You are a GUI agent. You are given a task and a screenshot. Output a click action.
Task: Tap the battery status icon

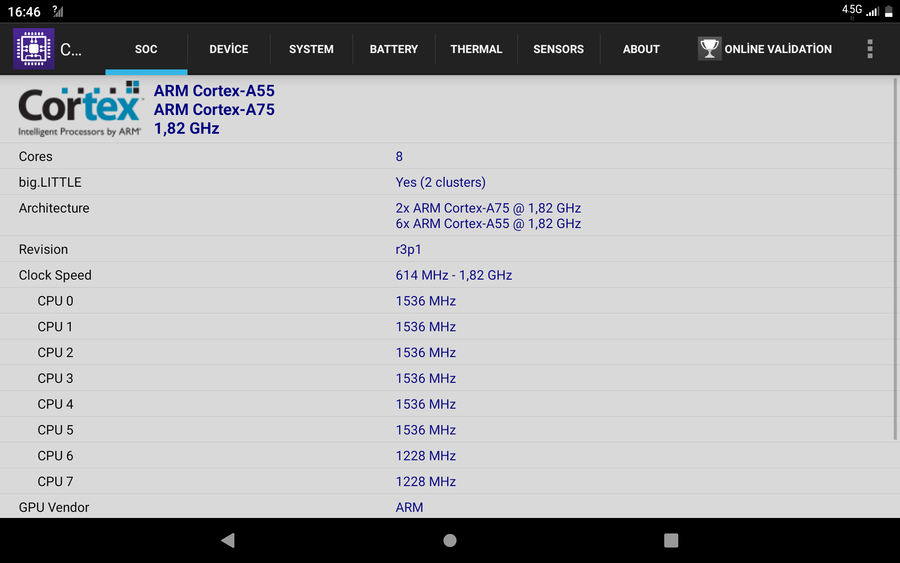coord(889,11)
